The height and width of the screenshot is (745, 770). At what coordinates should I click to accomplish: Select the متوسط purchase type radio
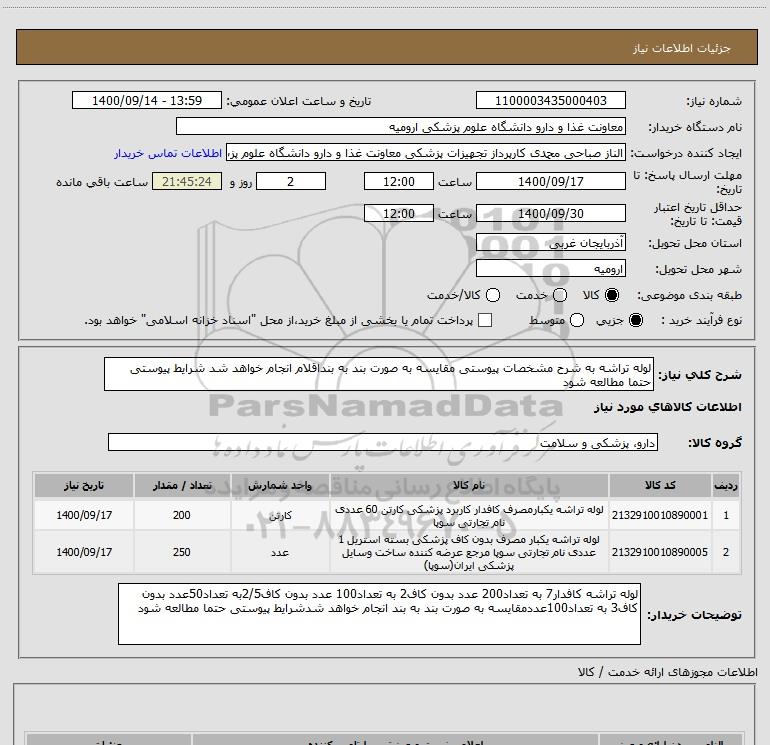(x=577, y=320)
